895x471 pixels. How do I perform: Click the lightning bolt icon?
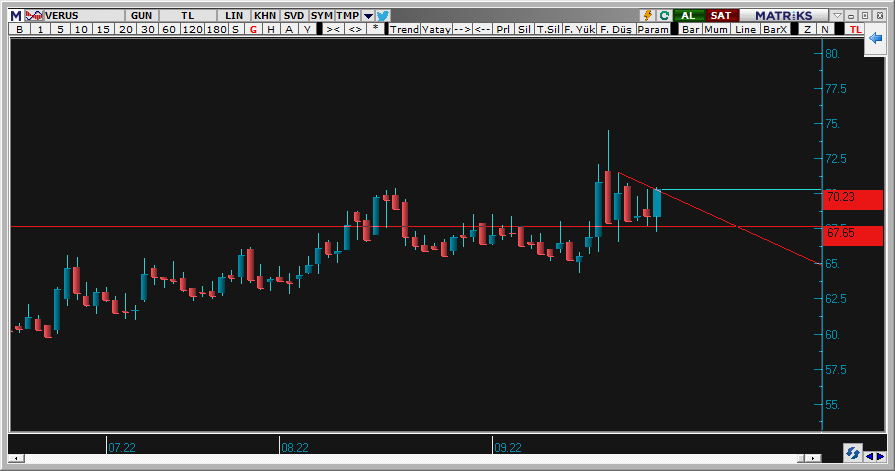(x=647, y=15)
